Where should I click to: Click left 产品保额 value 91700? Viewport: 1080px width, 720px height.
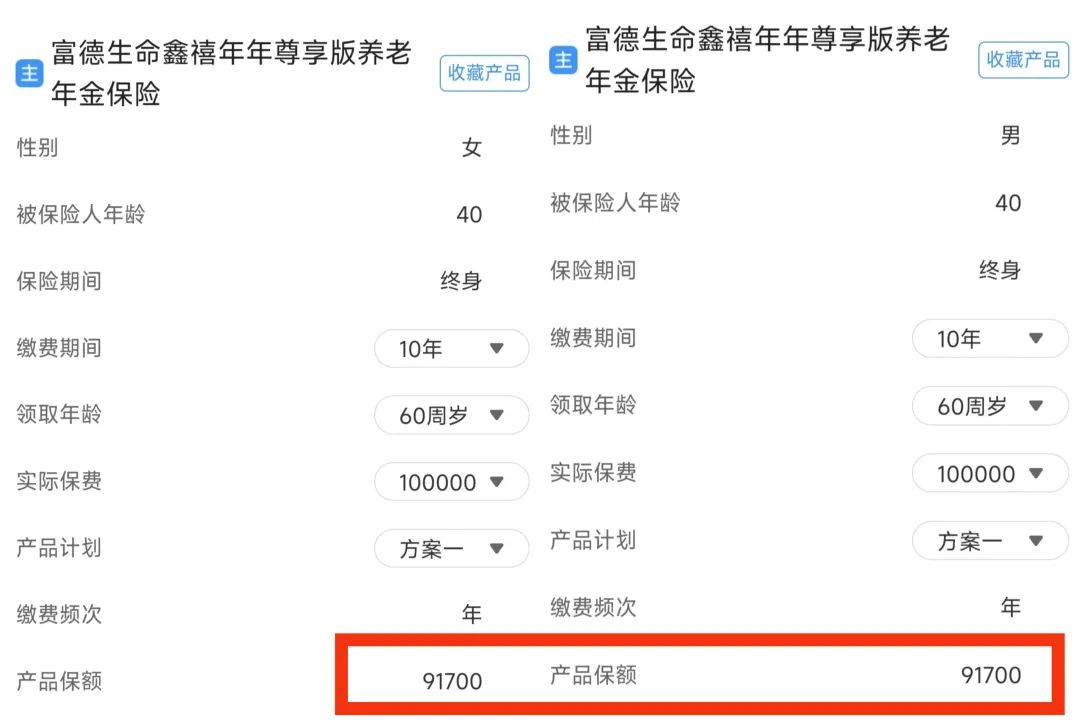point(452,681)
